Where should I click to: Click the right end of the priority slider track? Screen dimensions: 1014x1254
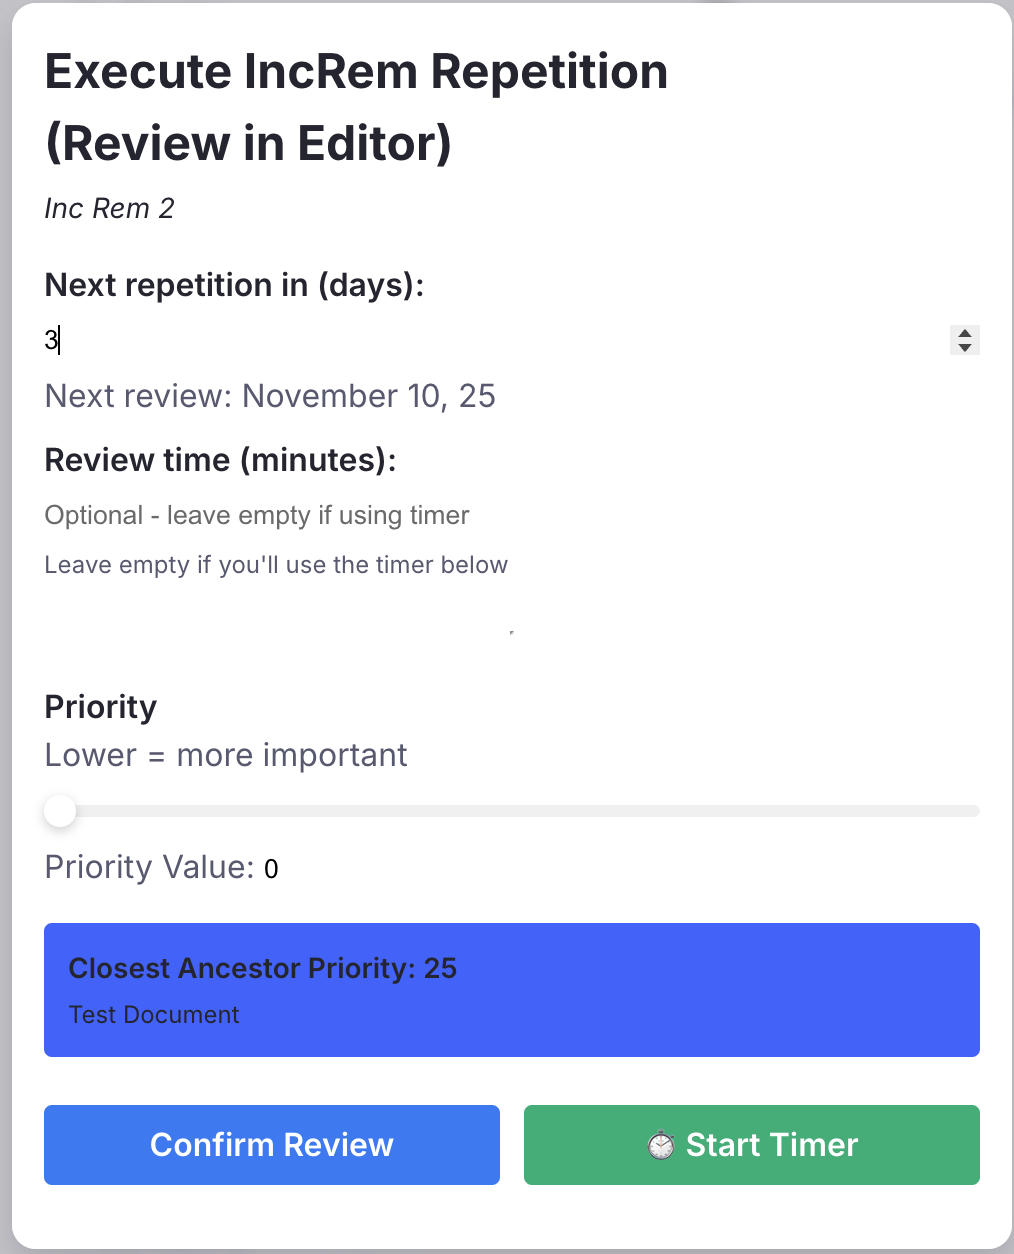[974, 811]
